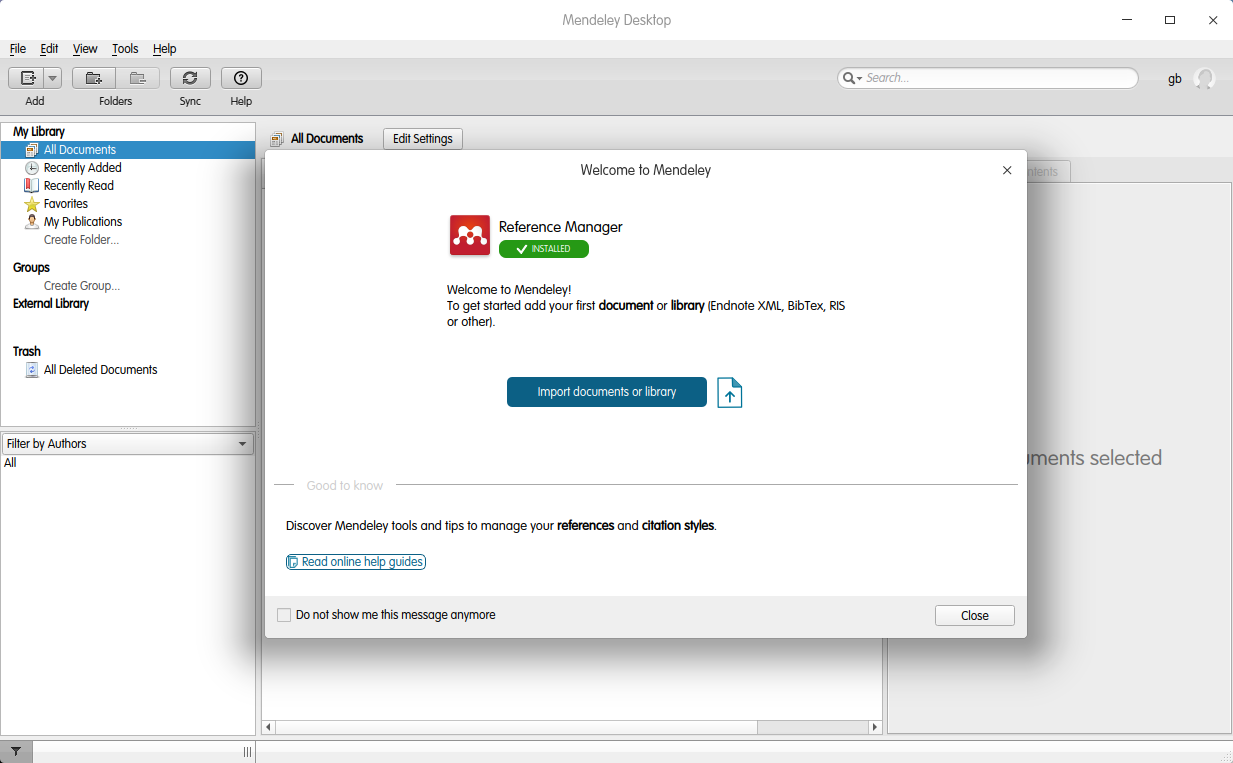Click the create new folder icon
Viewport: 1233px width, 763px height.
pos(94,78)
